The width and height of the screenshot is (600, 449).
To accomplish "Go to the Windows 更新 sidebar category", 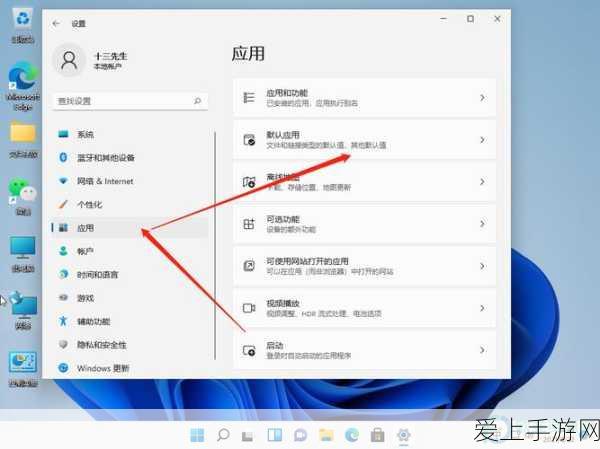I will (x=130, y=368).
